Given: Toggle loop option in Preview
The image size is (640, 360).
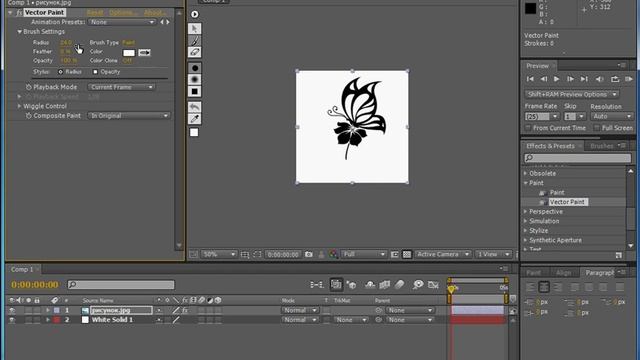Looking at the screenshot, I should [615, 79].
